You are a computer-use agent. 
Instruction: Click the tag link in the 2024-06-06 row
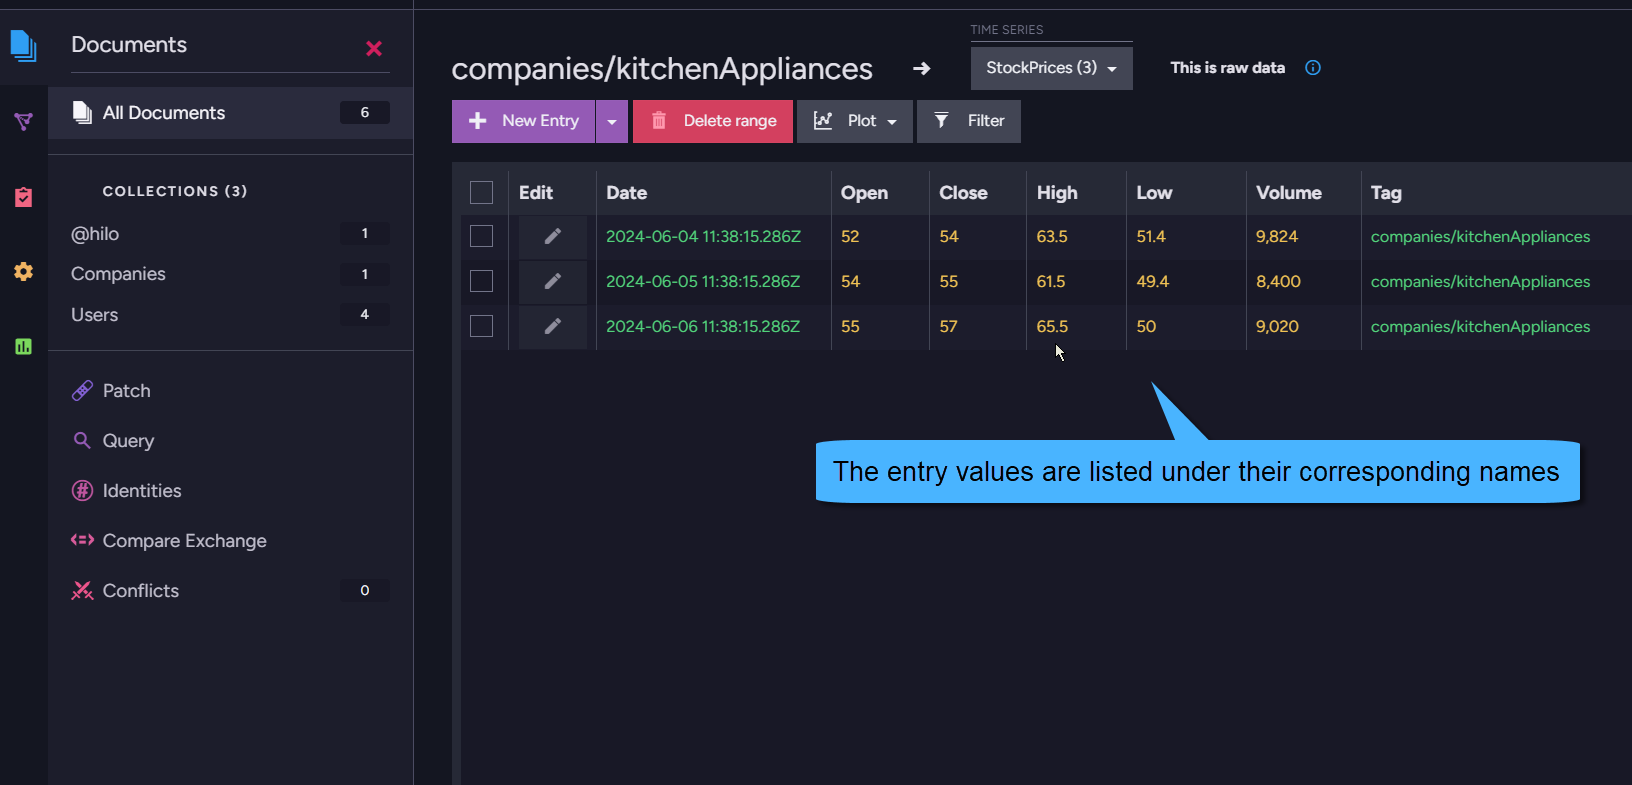(x=1480, y=327)
